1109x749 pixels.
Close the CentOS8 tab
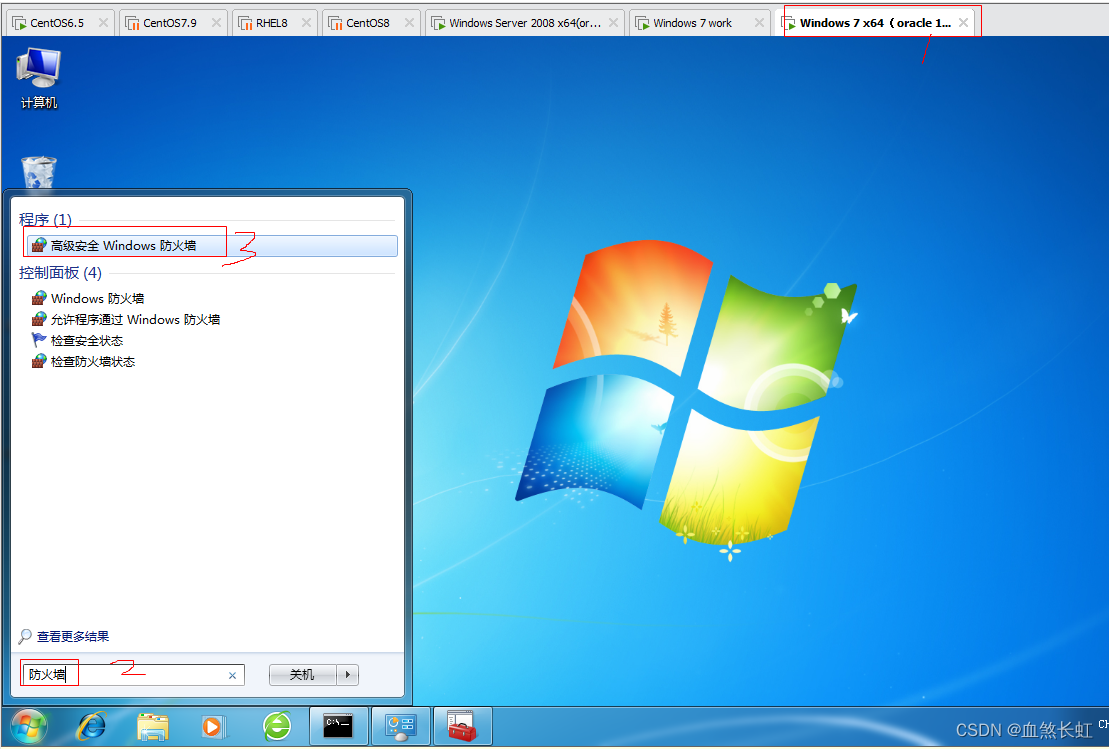(409, 23)
